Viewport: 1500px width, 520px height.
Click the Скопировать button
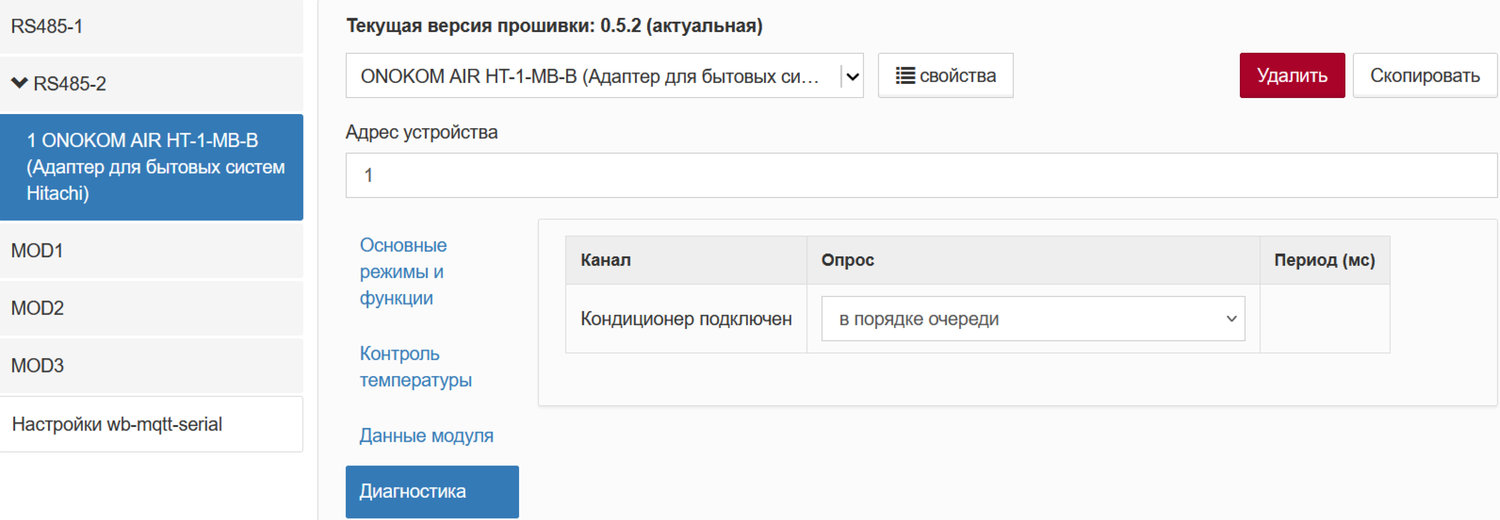point(1425,76)
